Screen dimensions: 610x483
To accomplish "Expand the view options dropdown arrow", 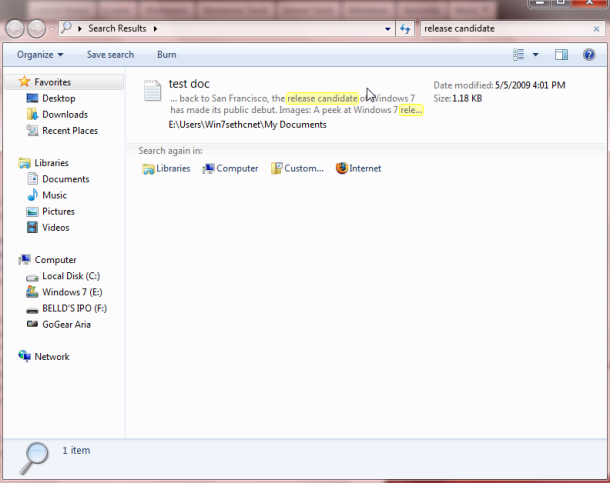I will (x=536, y=54).
